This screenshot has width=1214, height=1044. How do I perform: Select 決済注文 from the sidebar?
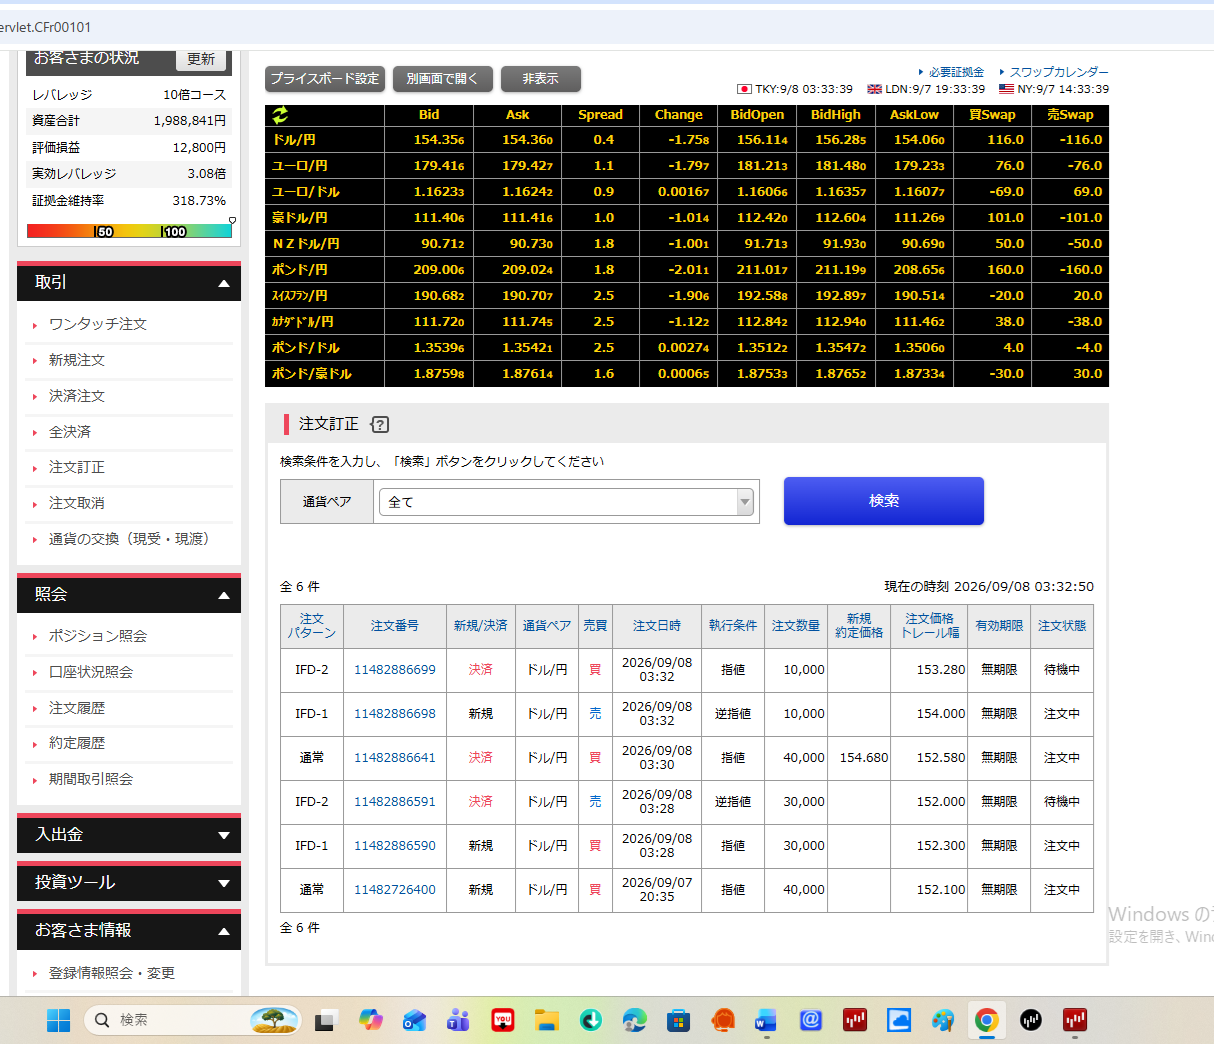pos(77,396)
